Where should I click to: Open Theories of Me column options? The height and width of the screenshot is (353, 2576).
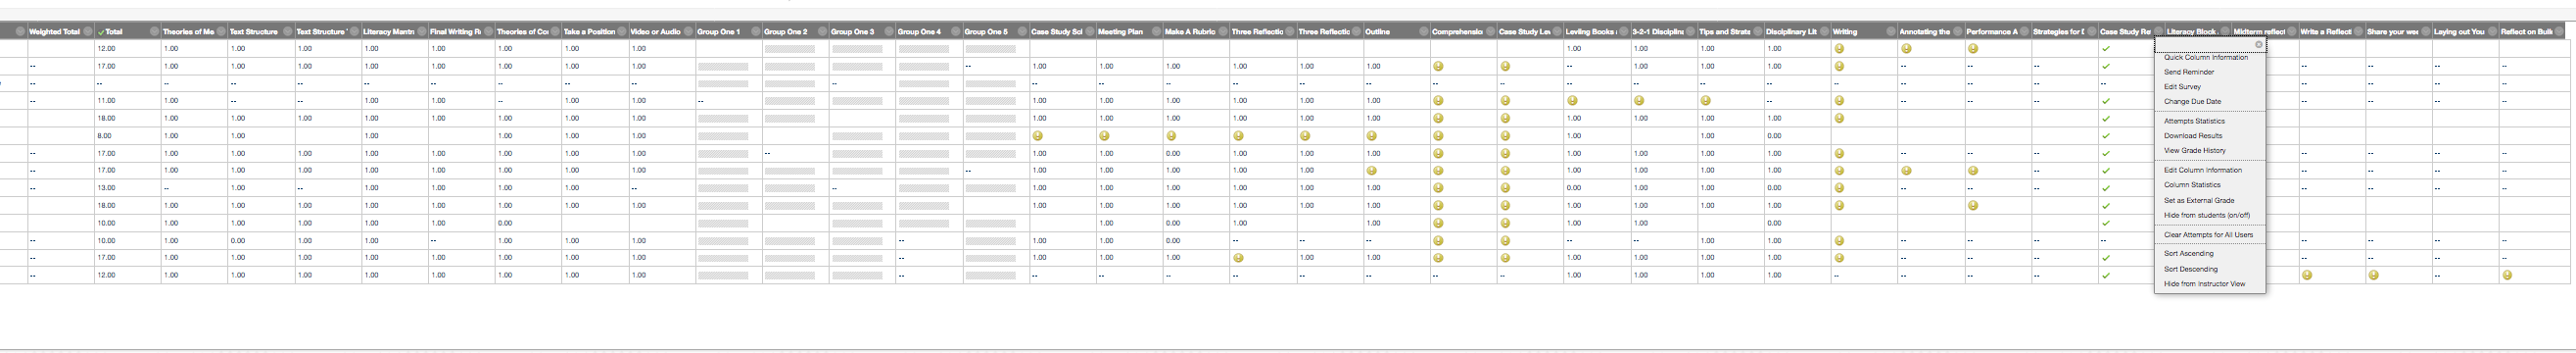click(221, 32)
